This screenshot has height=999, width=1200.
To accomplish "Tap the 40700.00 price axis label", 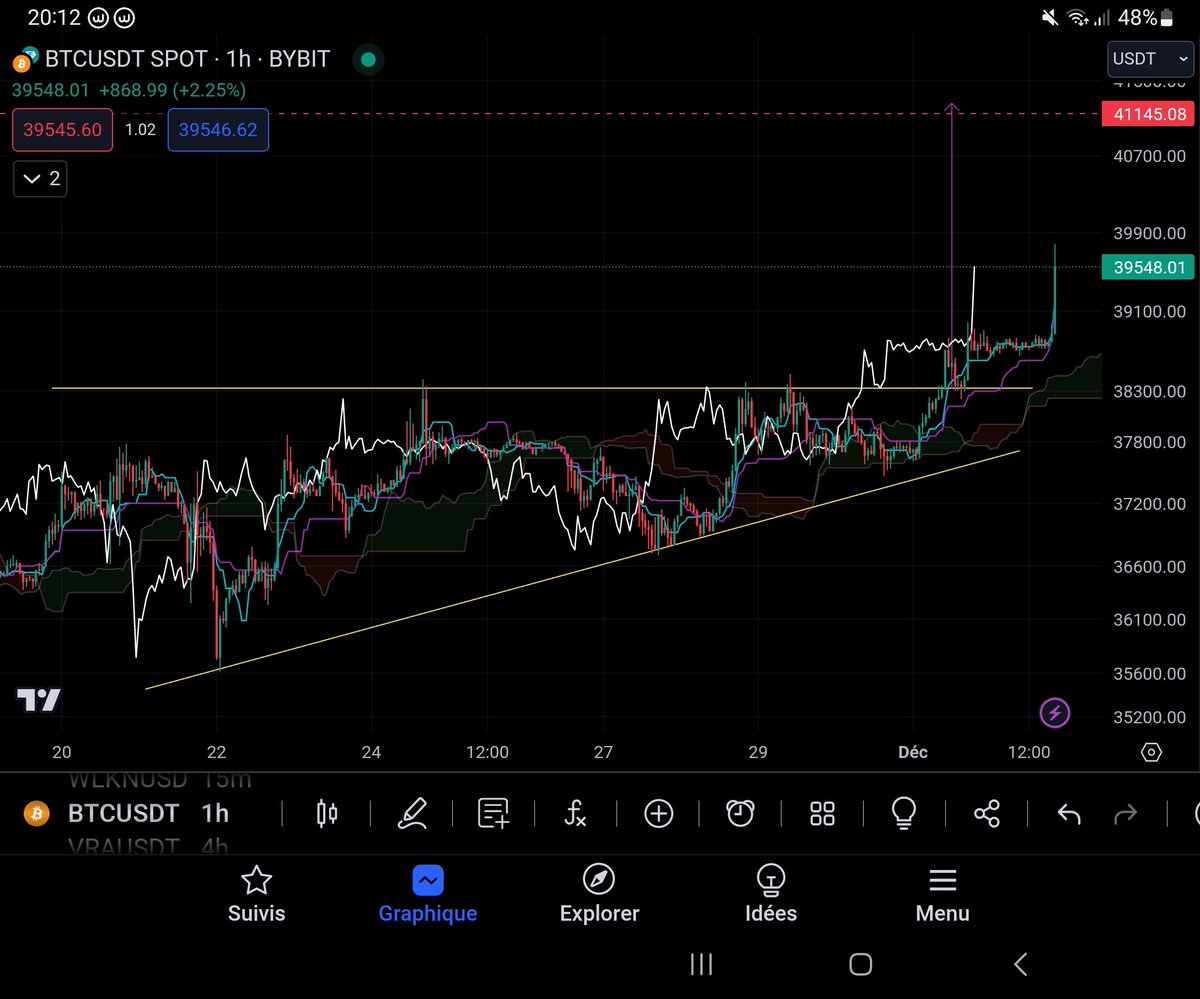I will pos(1148,156).
